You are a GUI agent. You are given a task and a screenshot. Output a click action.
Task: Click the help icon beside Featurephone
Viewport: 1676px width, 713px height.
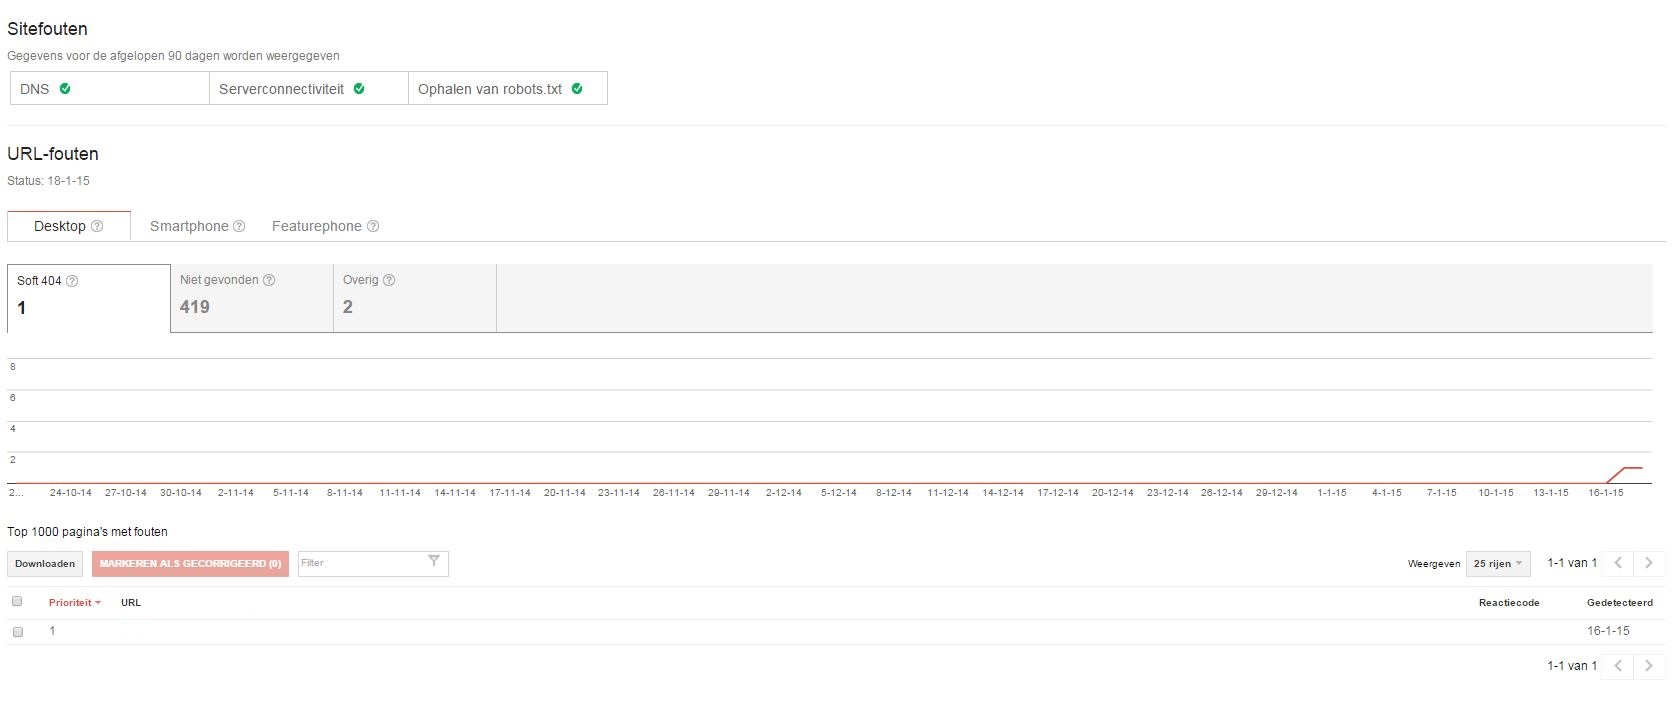[x=373, y=226]
